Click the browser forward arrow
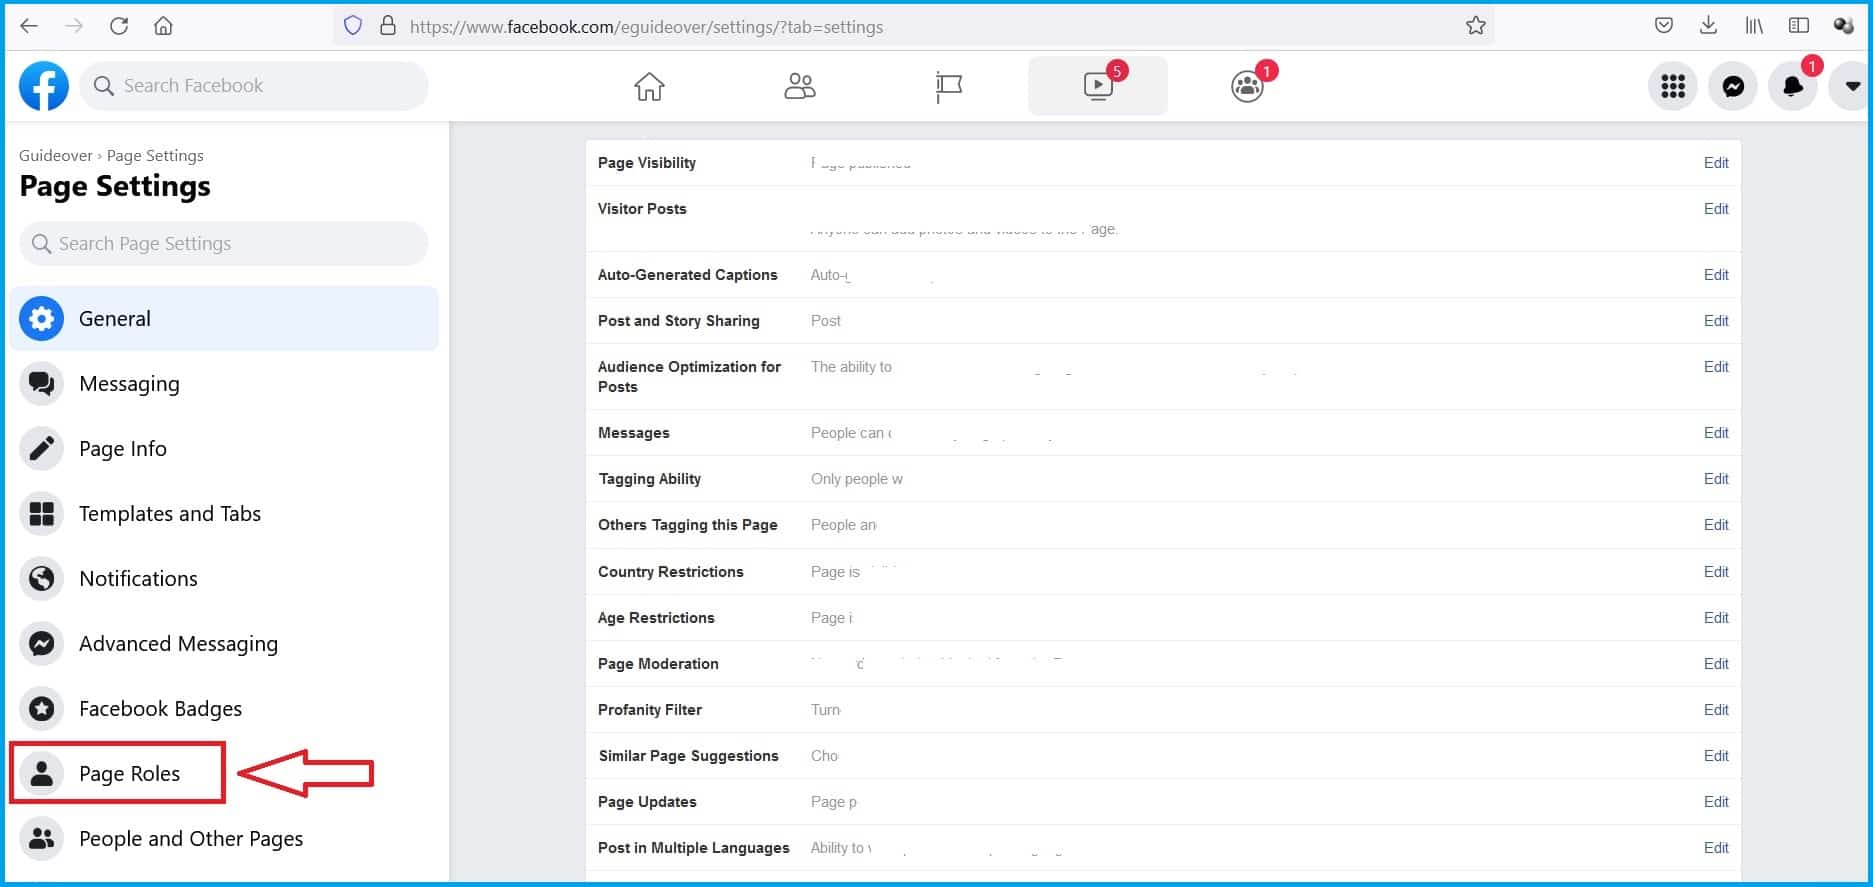1873x887 pixels. (x=74, y=26)
